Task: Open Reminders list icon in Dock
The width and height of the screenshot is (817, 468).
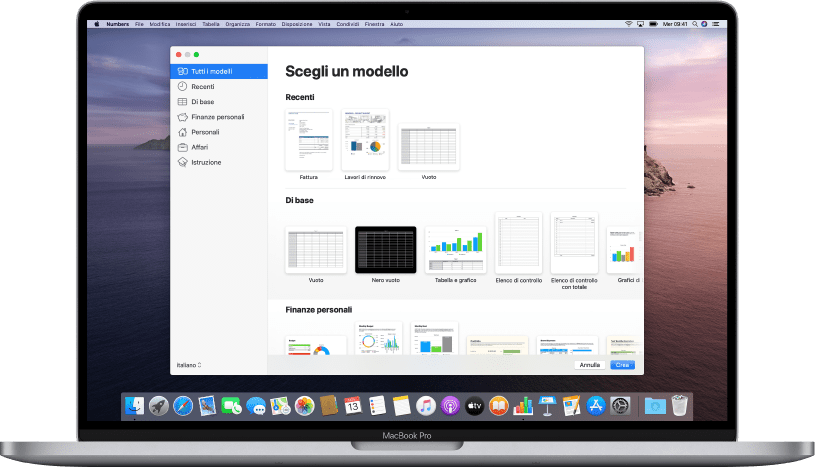Action: 377,405
